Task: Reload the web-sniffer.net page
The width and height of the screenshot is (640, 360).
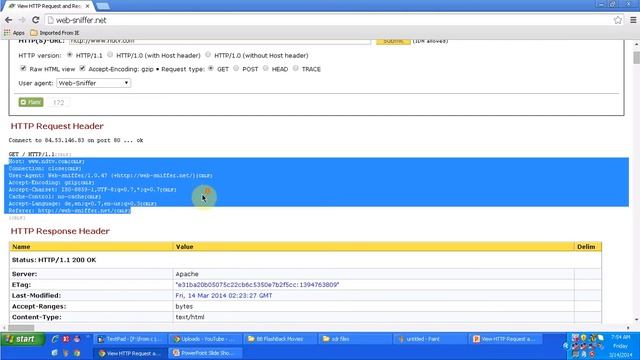Action: 36,20
